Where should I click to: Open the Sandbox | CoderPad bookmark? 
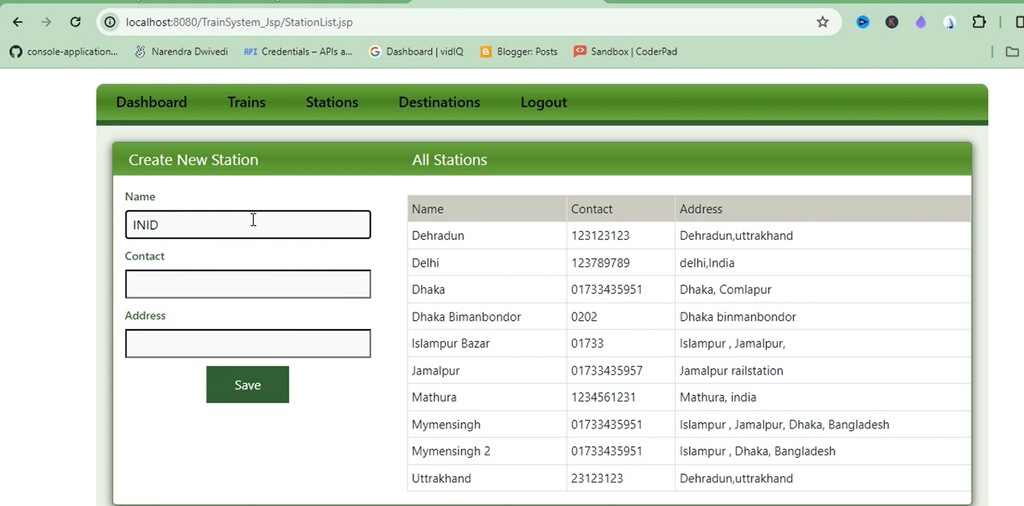click(x=625, y=52)
